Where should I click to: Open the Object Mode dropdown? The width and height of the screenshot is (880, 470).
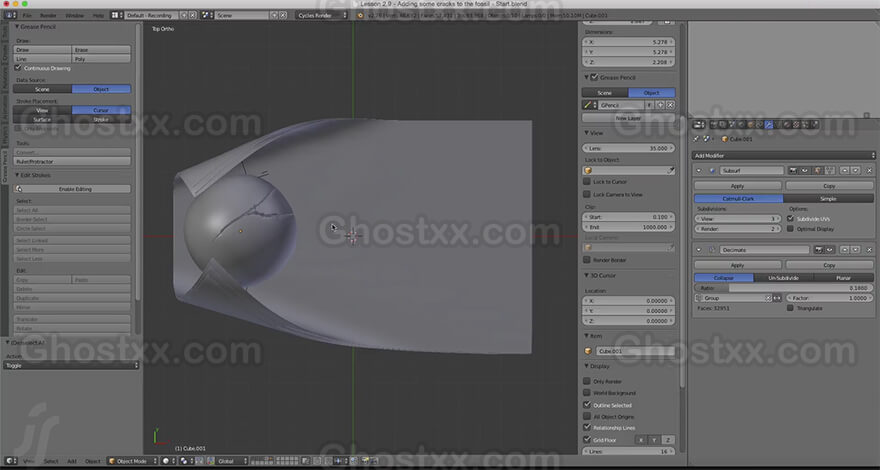[x=132, y=461]
